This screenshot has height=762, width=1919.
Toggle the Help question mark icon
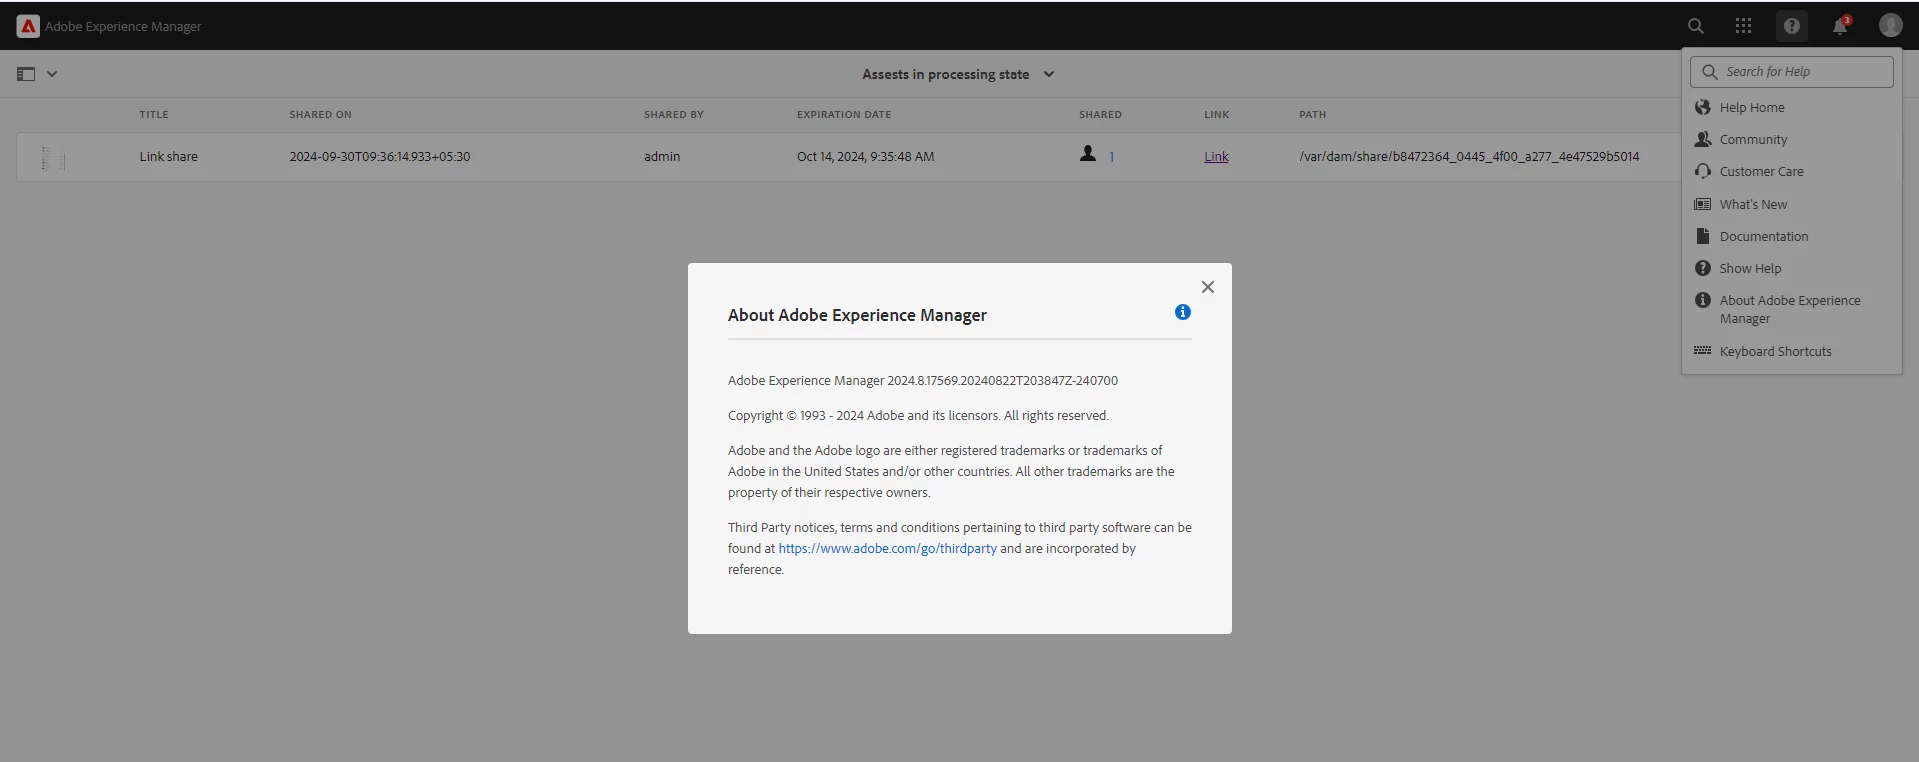point(1792,26)
